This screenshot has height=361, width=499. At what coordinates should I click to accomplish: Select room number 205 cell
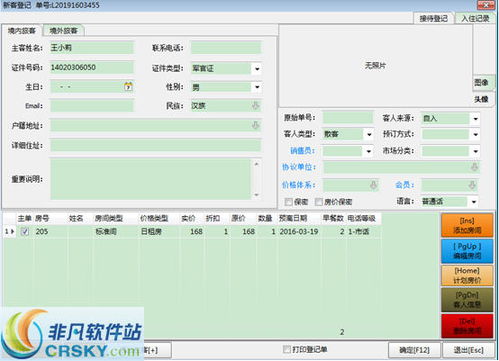click(50, 231)
